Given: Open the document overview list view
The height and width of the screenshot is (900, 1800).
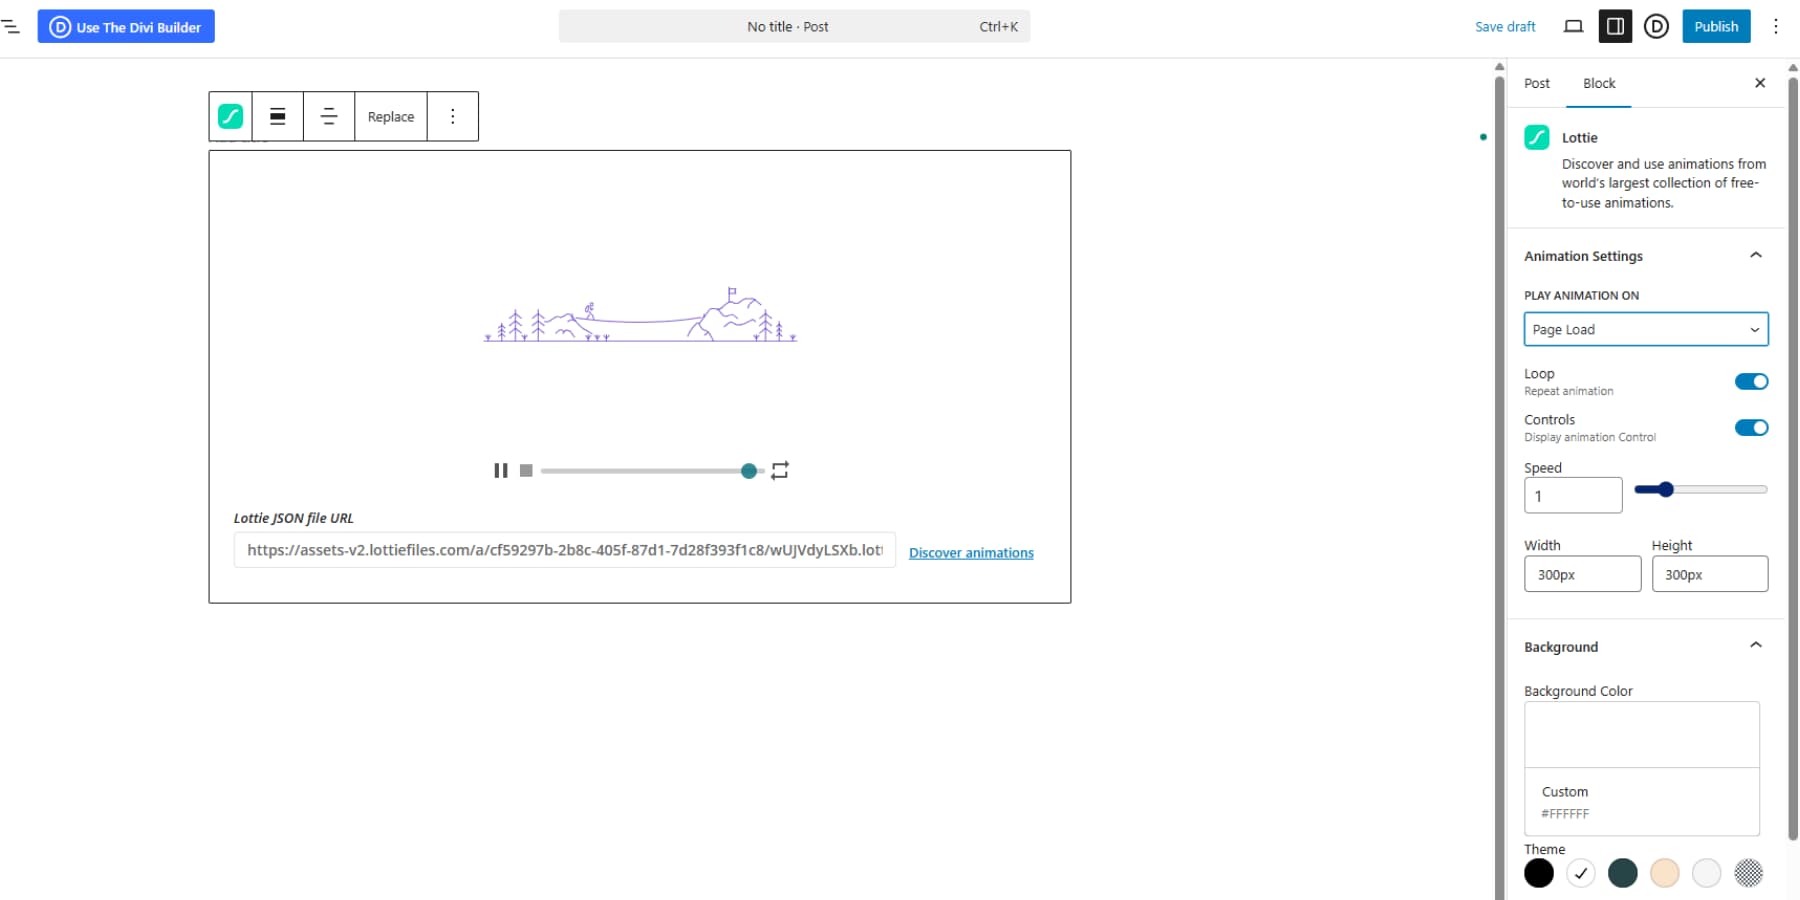Looking at the screenshot, I should 12,27.
